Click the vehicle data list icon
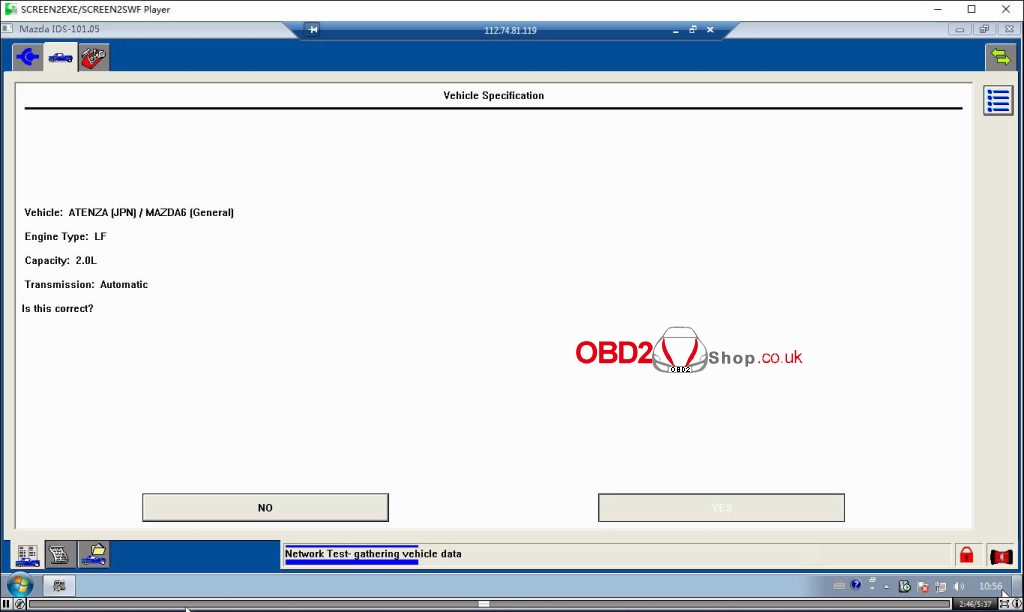1024x612 pixels. tap(27, 554)
